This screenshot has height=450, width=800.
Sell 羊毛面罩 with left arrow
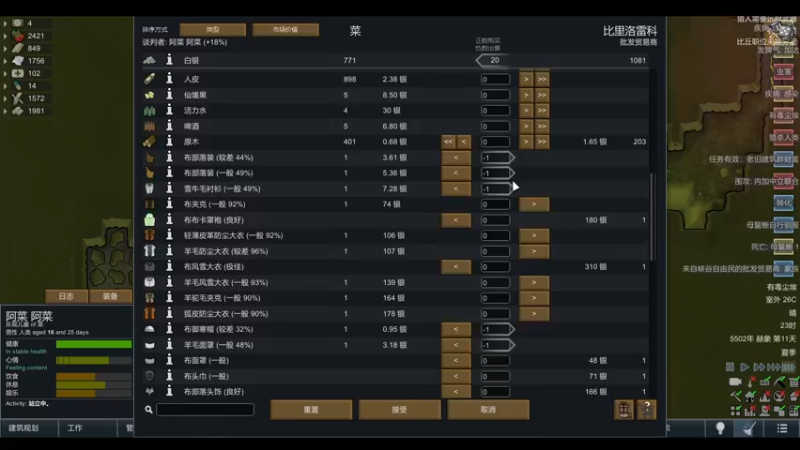pyautogui.click(x=456, y=345)
